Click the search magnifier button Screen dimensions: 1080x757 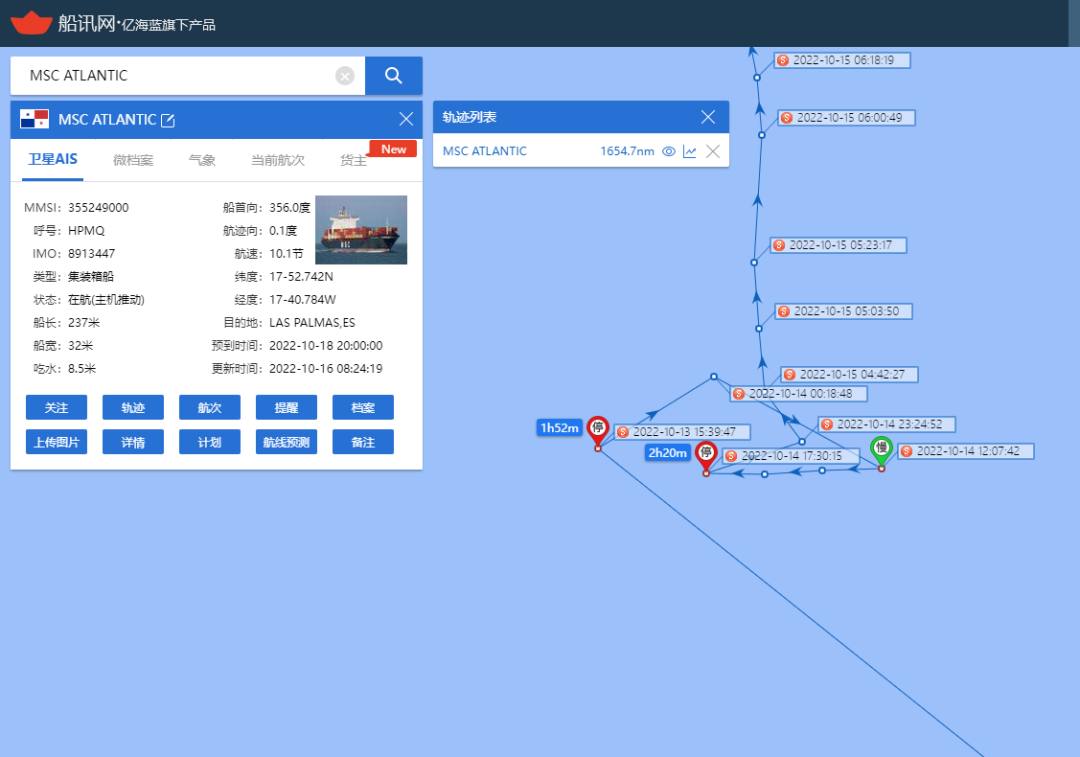(x=393, y=76)
